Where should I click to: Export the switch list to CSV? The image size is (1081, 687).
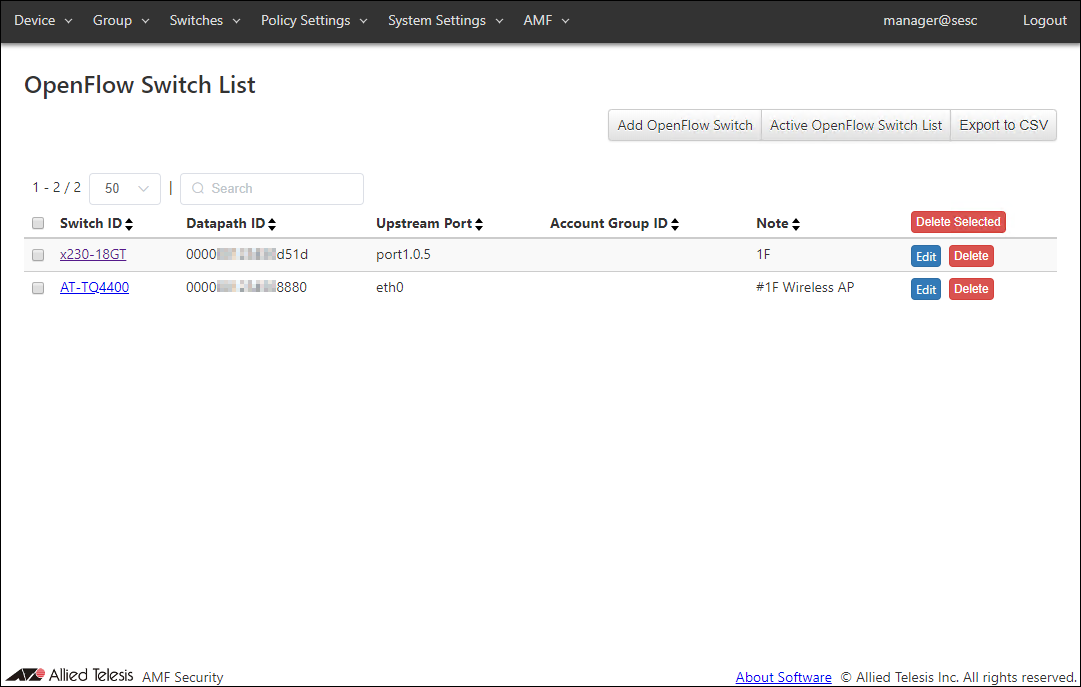click(x=1003, y=126)
